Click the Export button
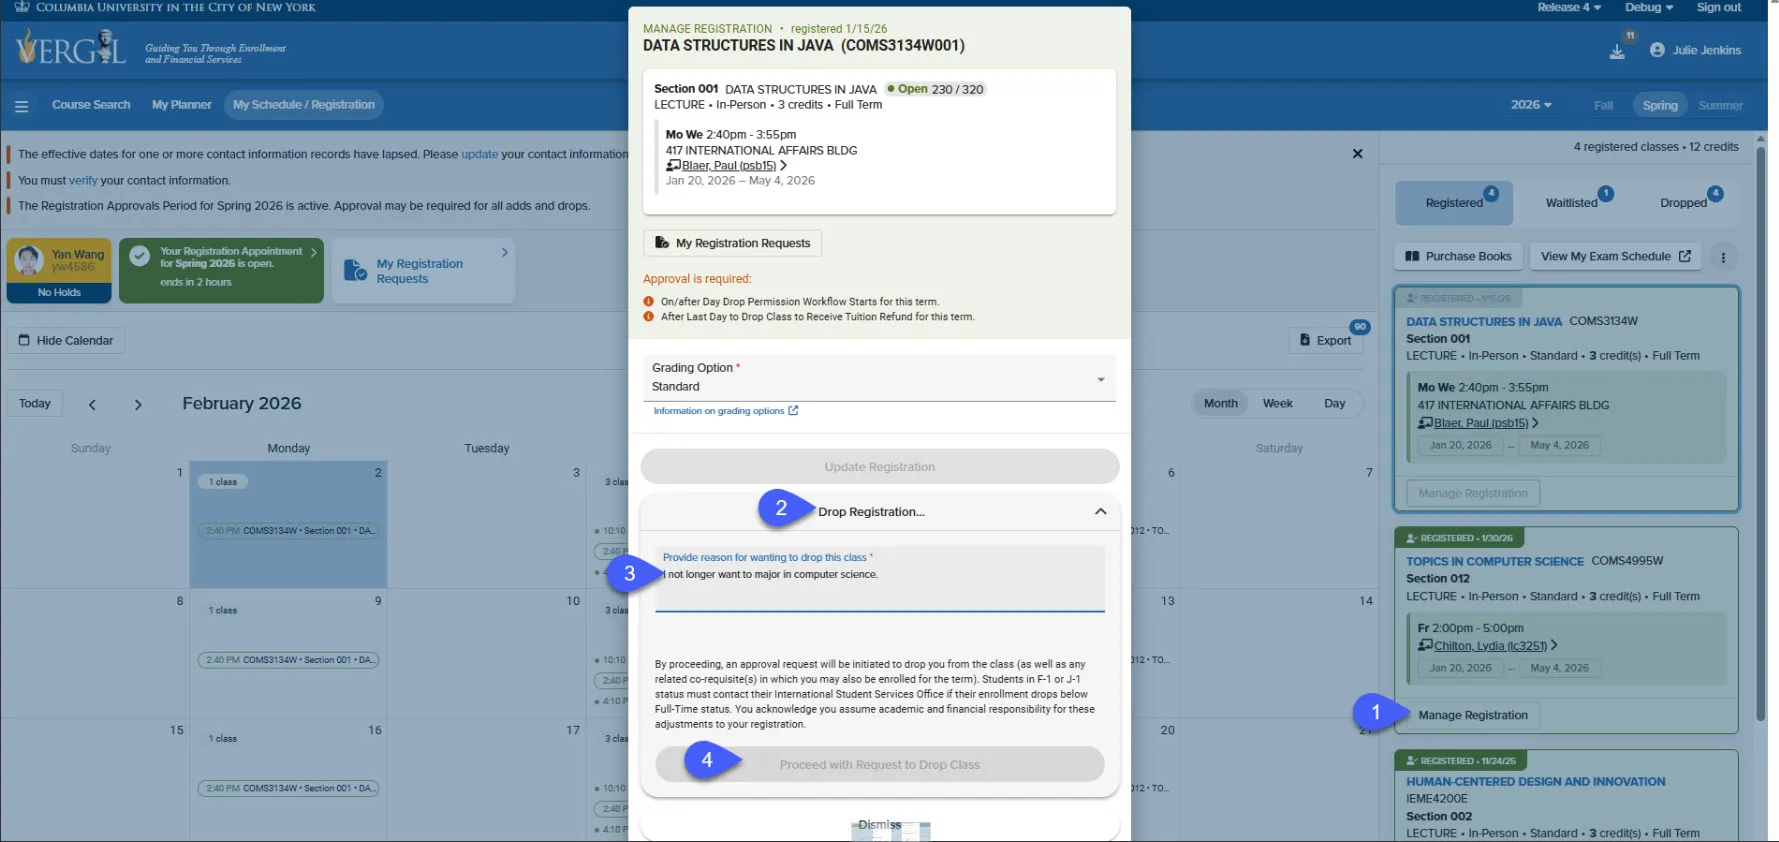 pyautogui.click(x=1325, y=341)
